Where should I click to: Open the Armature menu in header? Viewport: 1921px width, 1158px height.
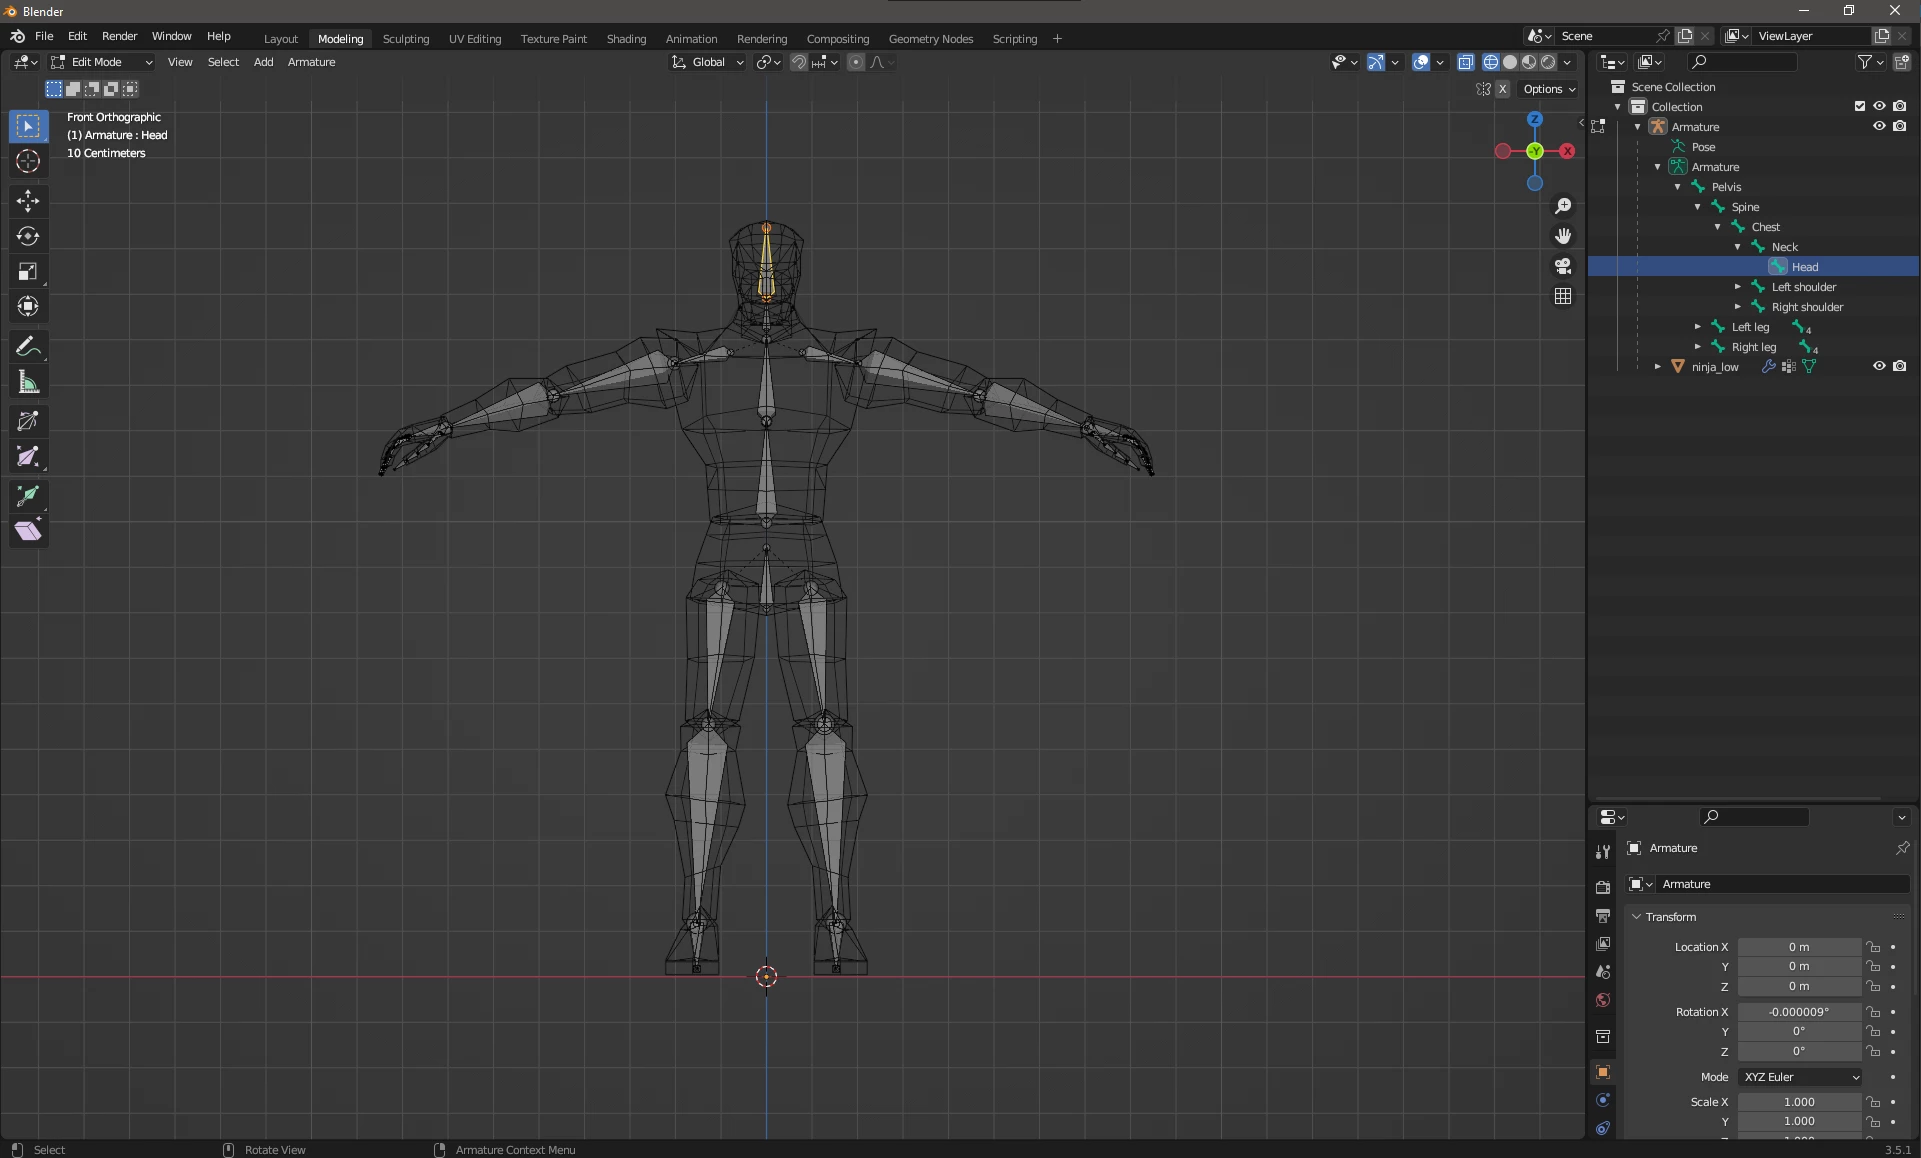pos(311,62)
